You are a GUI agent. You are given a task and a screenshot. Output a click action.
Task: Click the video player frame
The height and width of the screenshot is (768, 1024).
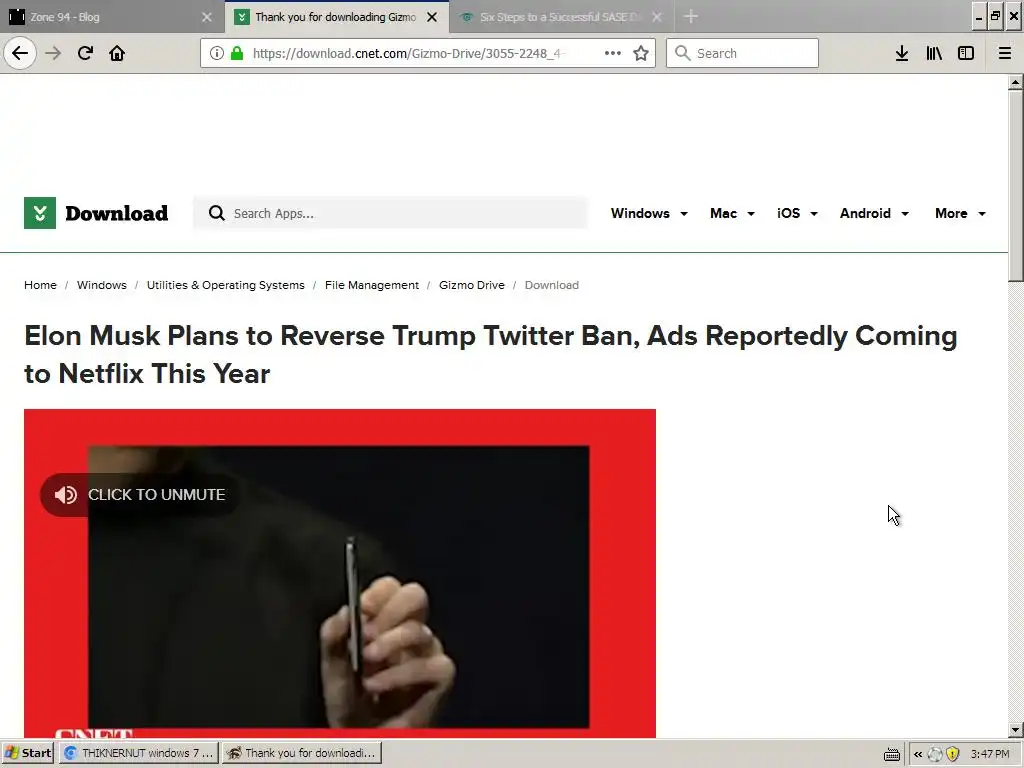click(x=340, y=573)
